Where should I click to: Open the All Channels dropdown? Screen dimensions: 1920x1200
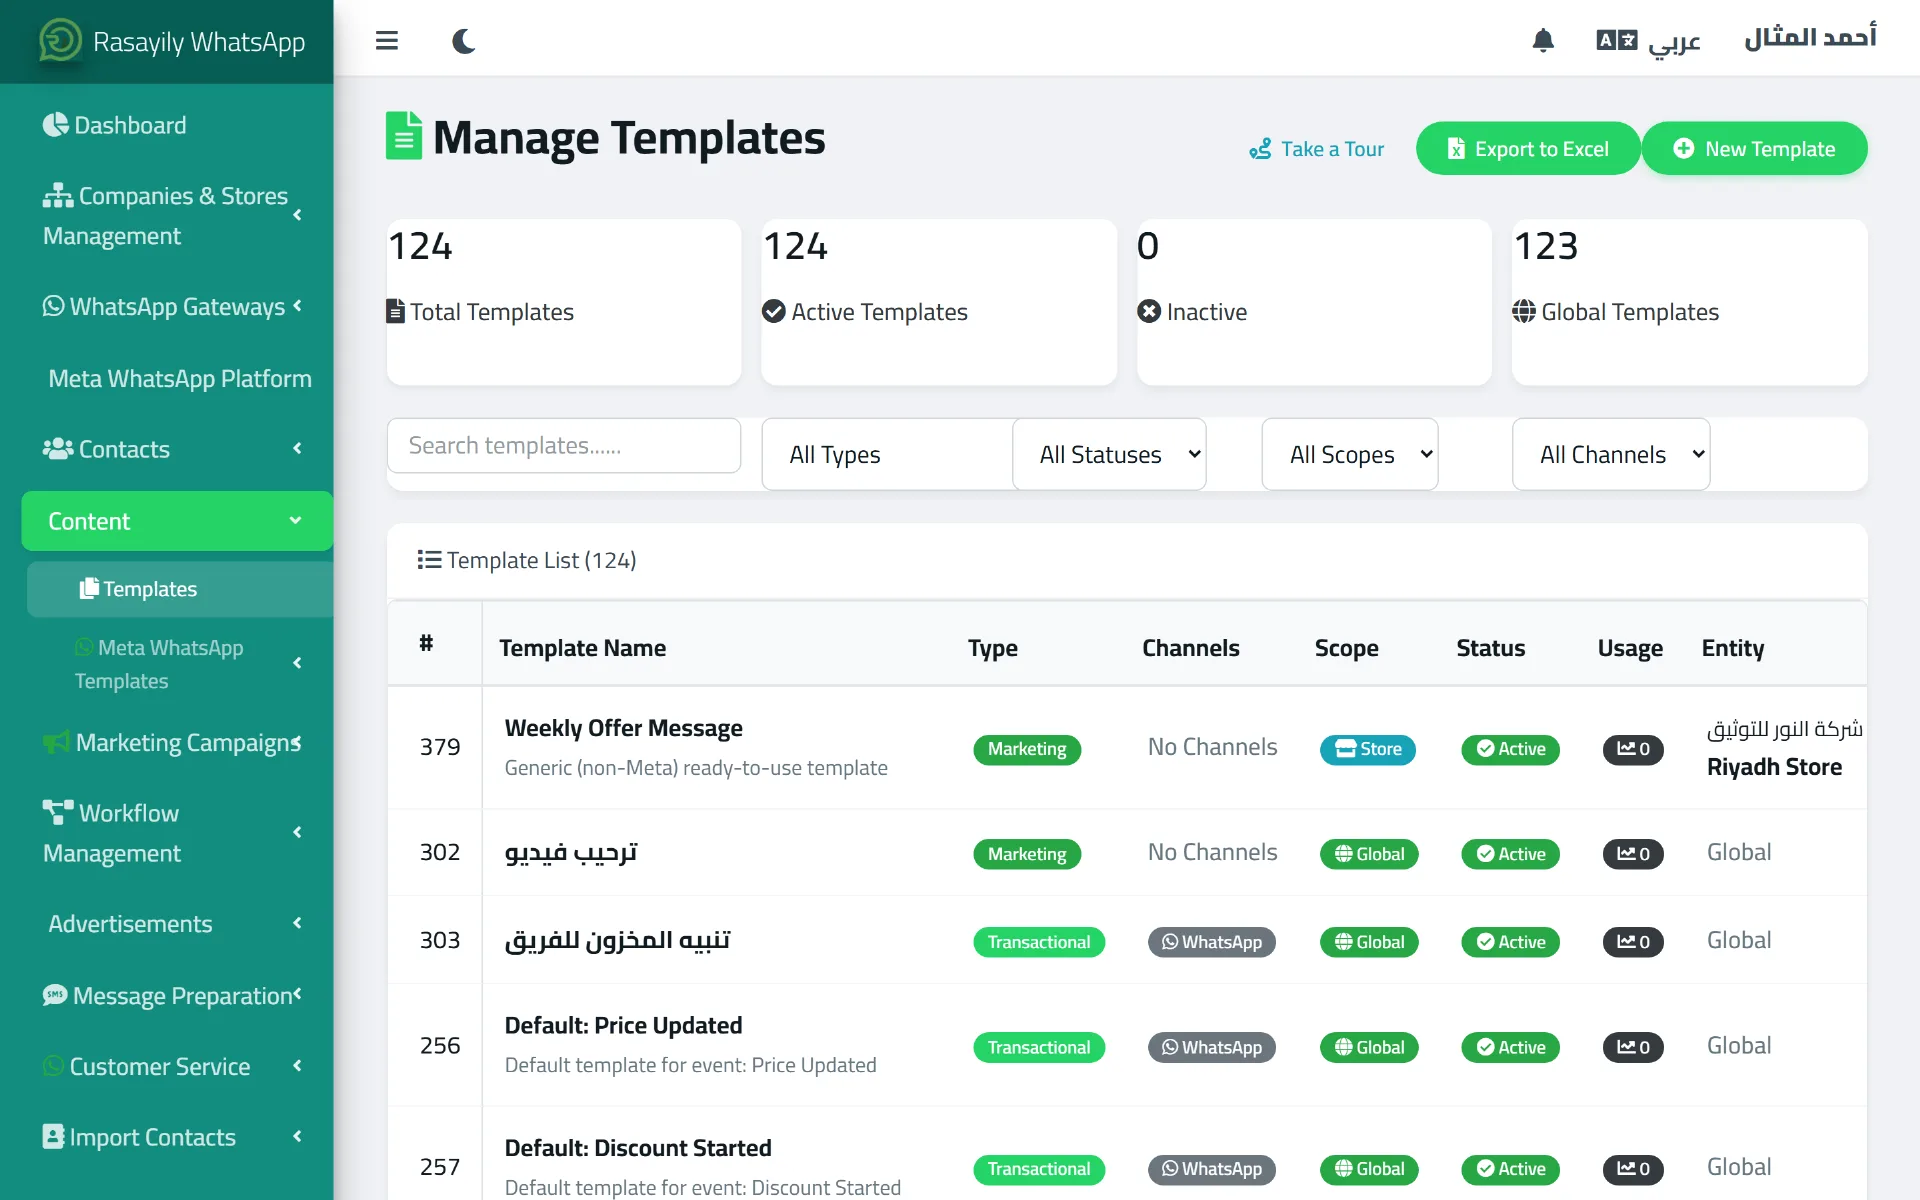coord(1611,455)
